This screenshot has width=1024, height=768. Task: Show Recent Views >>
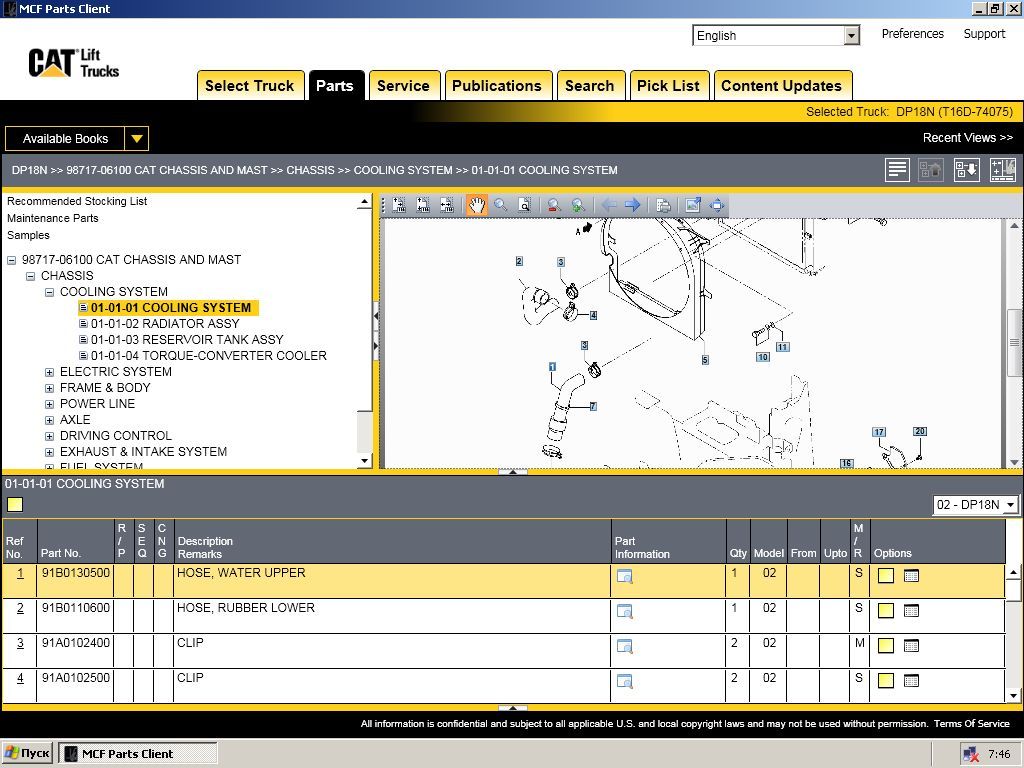[967, 138]
